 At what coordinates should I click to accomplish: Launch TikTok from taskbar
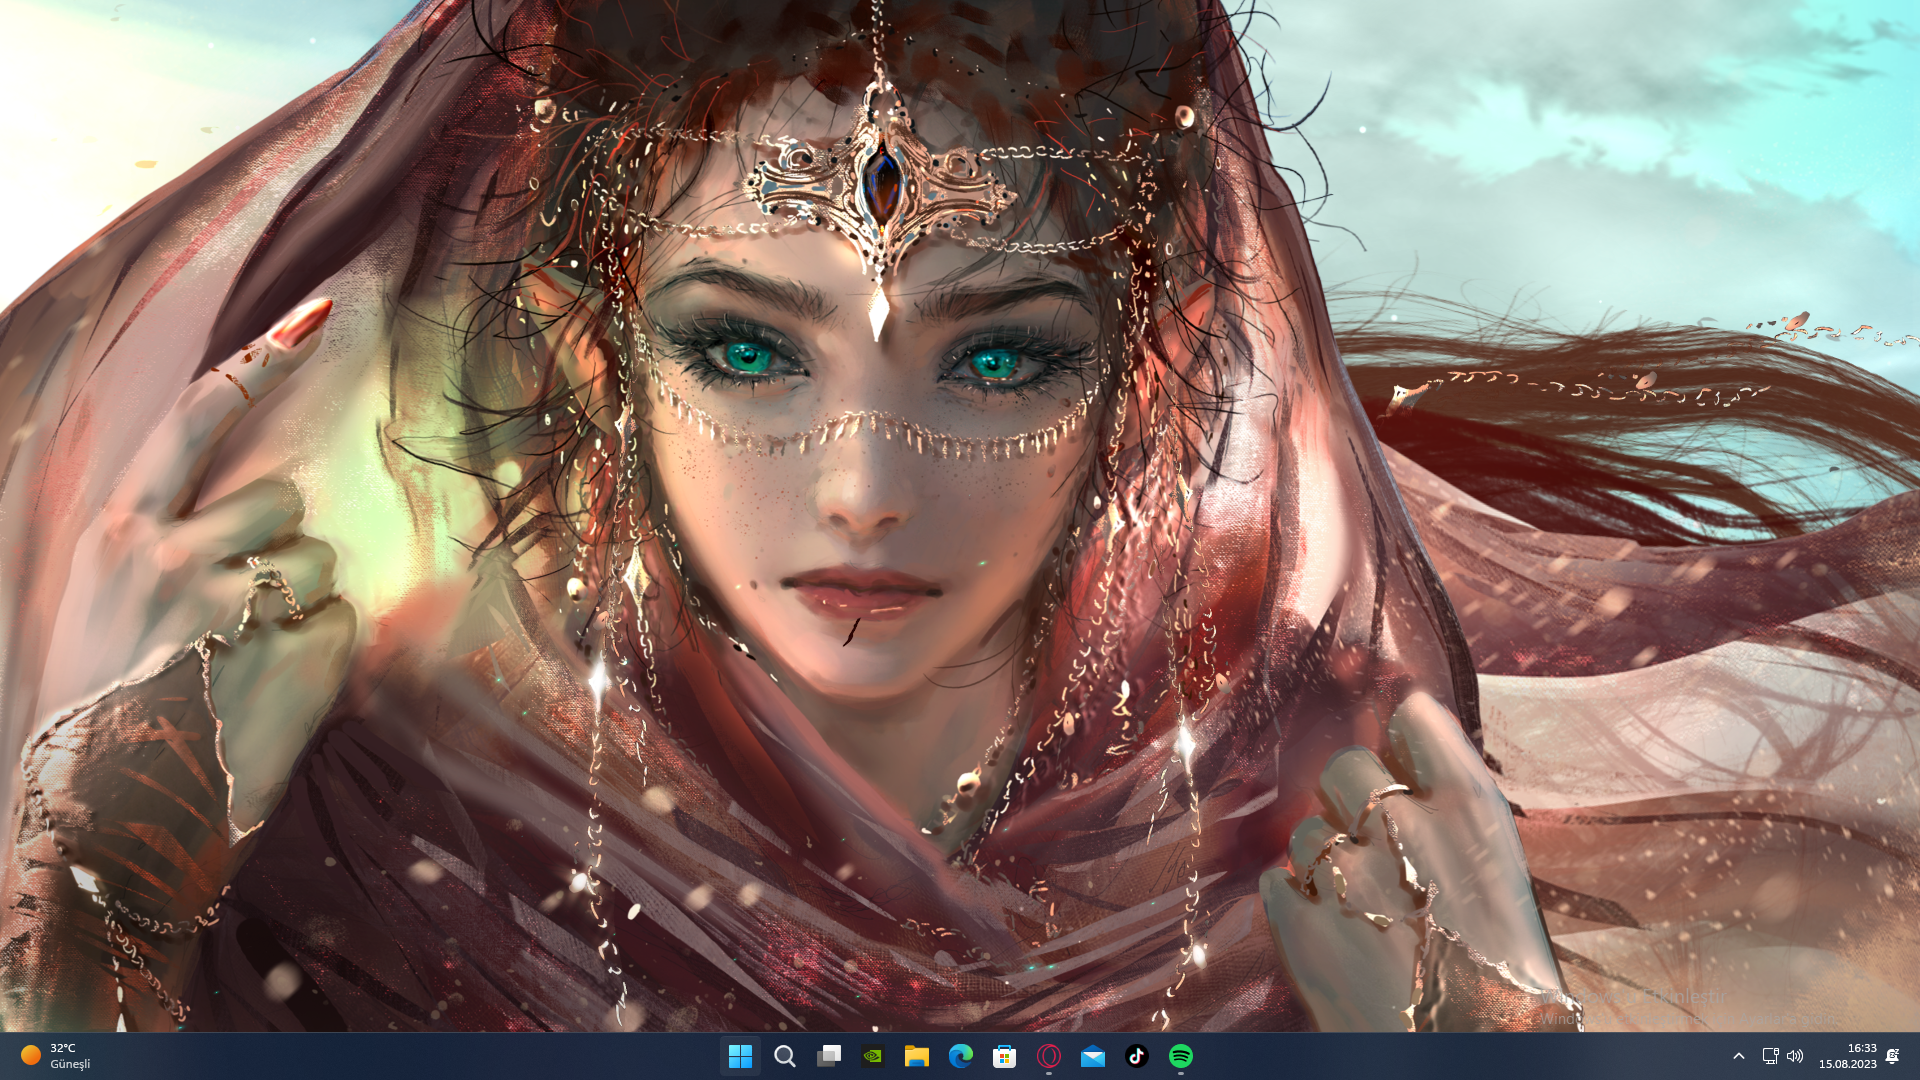[x=1137, y=1056]
